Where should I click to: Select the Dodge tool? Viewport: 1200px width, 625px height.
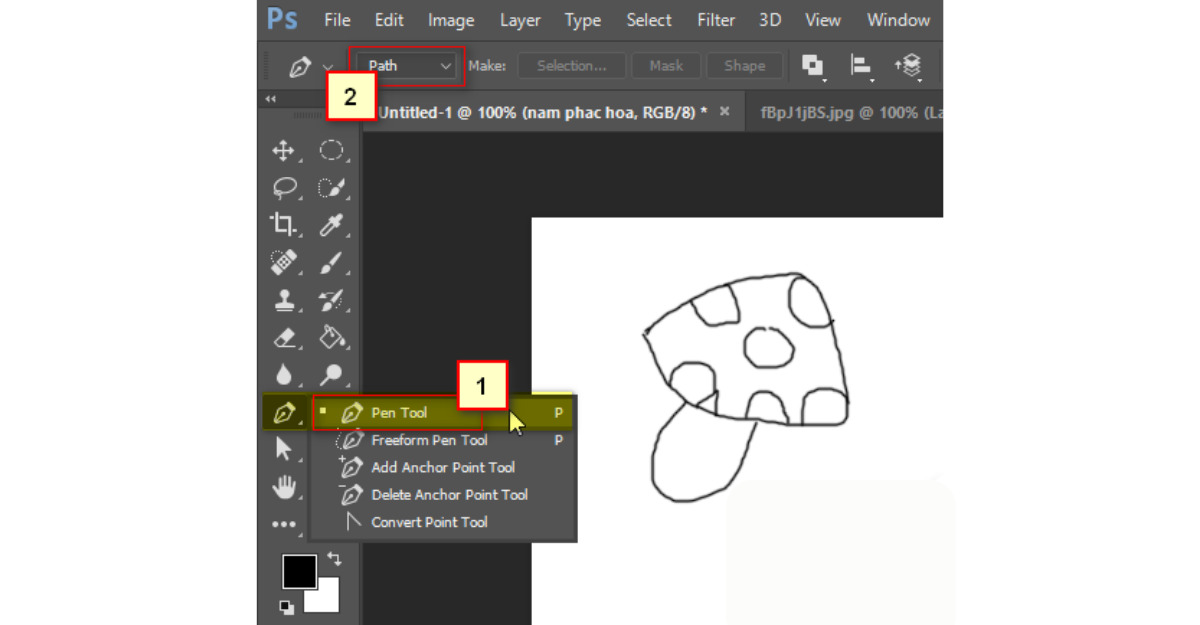(x=331, y=375)
